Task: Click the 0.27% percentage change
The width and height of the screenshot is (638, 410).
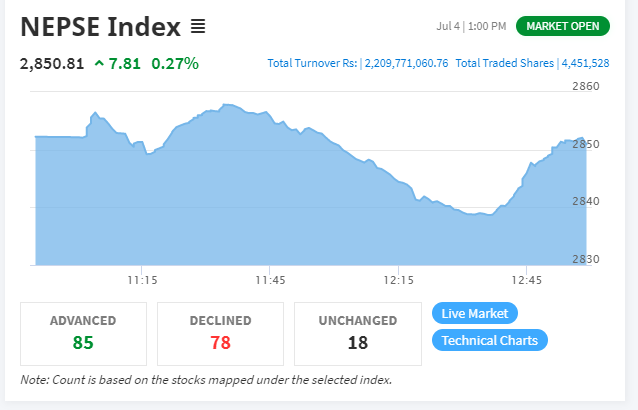Action: (175, 63)
